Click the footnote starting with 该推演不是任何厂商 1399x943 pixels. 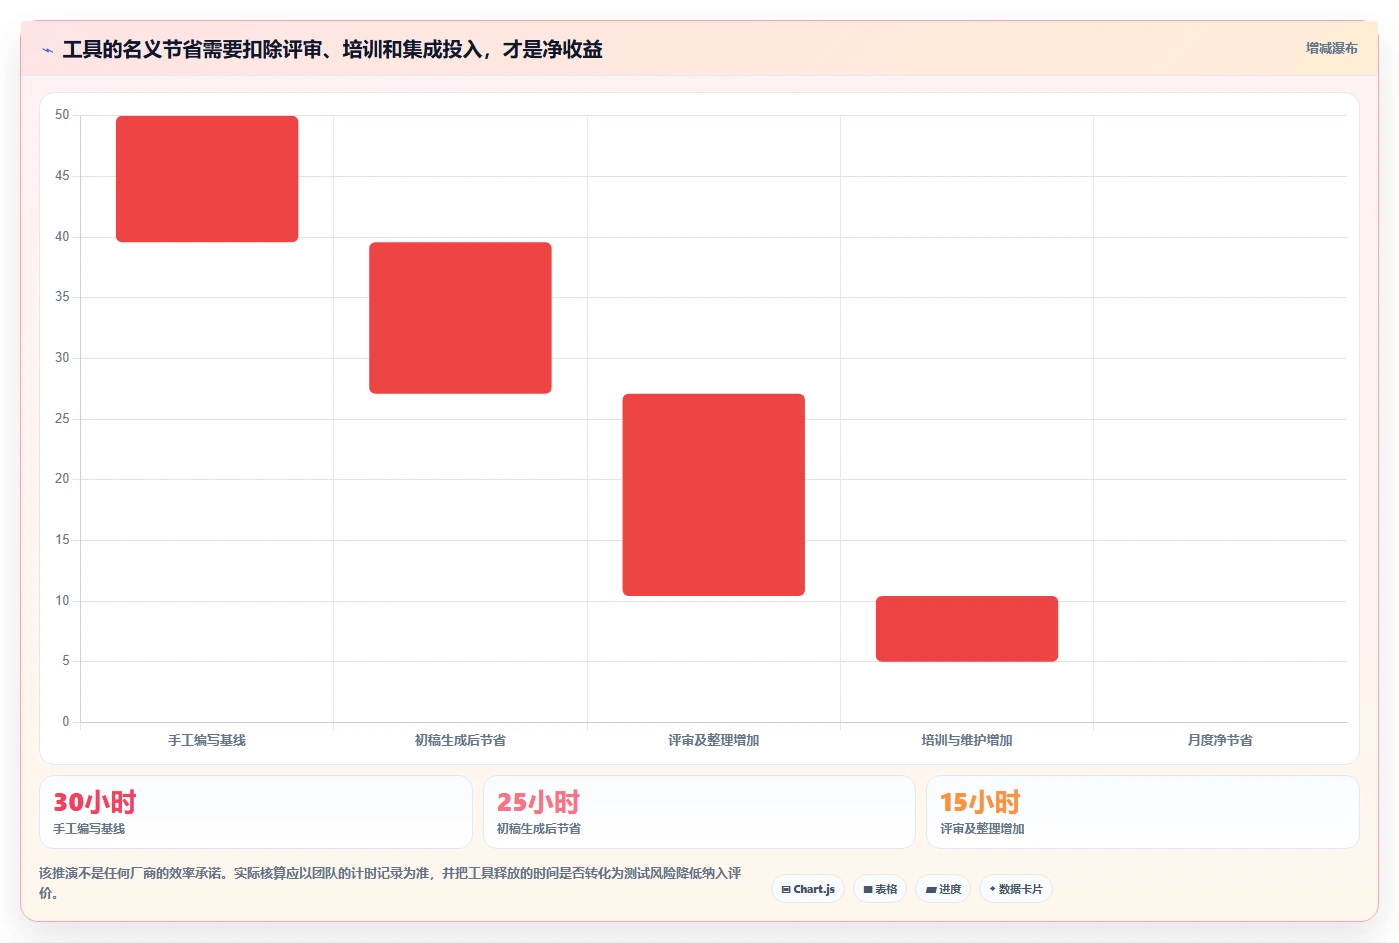click(x=390, y=883)
